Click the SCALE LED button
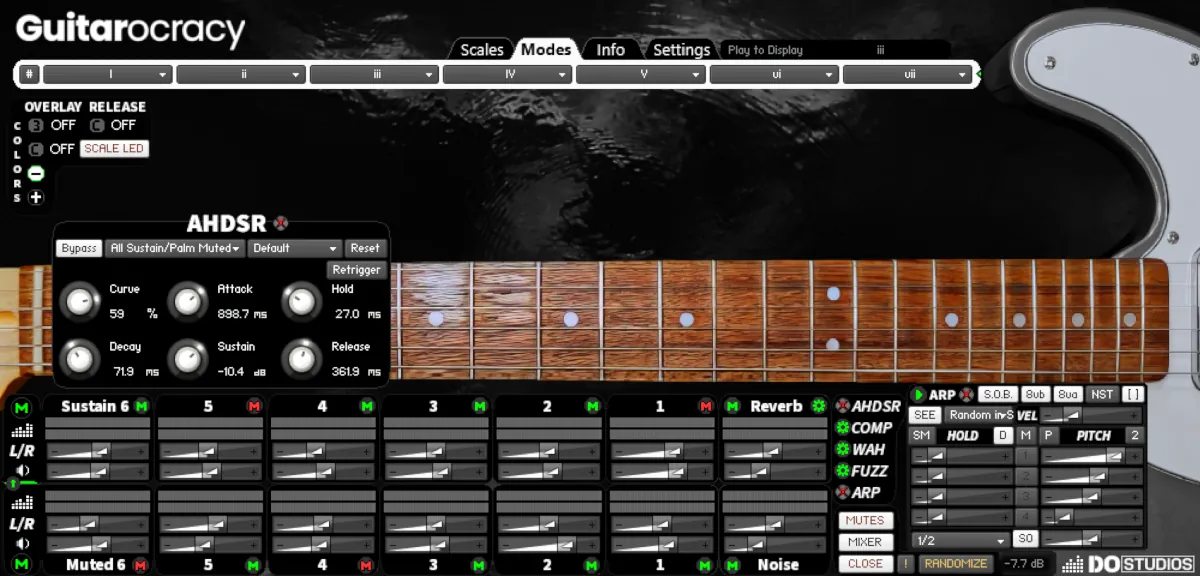Viewport: 1200px width, 576px height. [114, 148]
